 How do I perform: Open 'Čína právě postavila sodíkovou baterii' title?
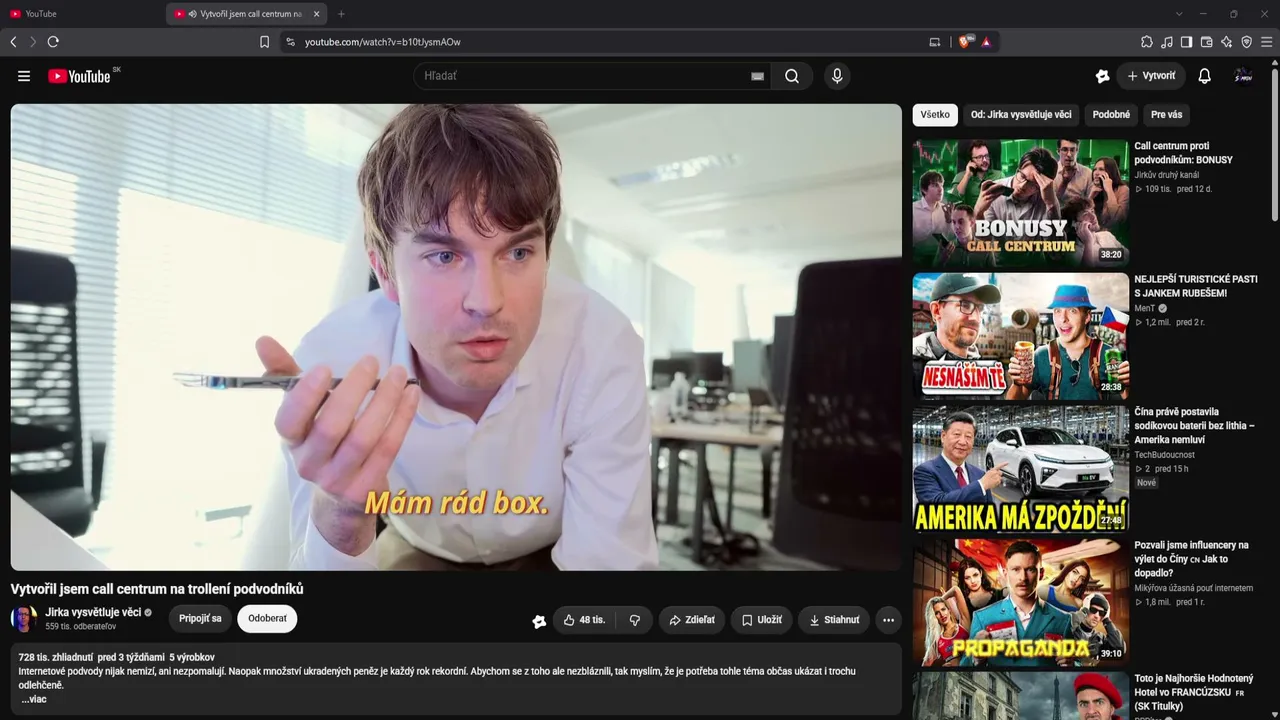[1194, 425]
